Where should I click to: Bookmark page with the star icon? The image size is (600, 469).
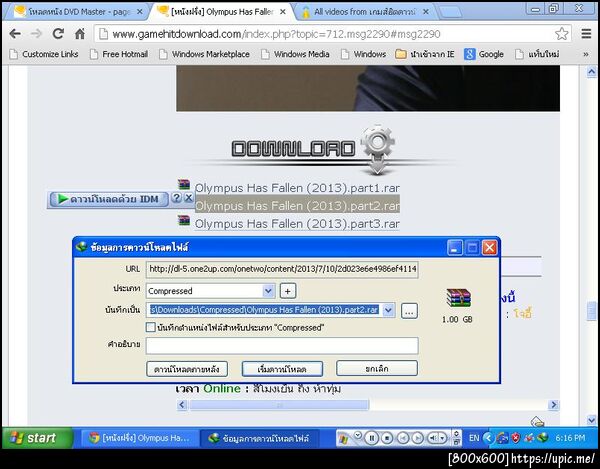pos(561,34)
